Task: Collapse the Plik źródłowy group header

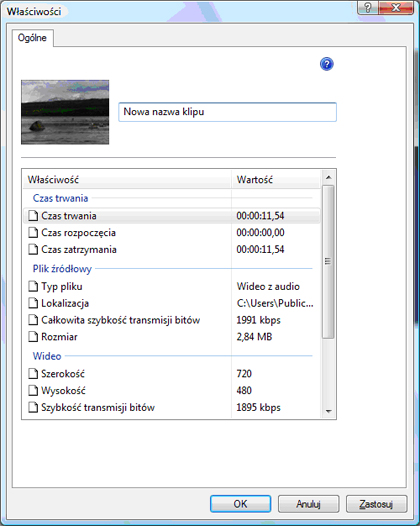Action: (x=62, y=269)
